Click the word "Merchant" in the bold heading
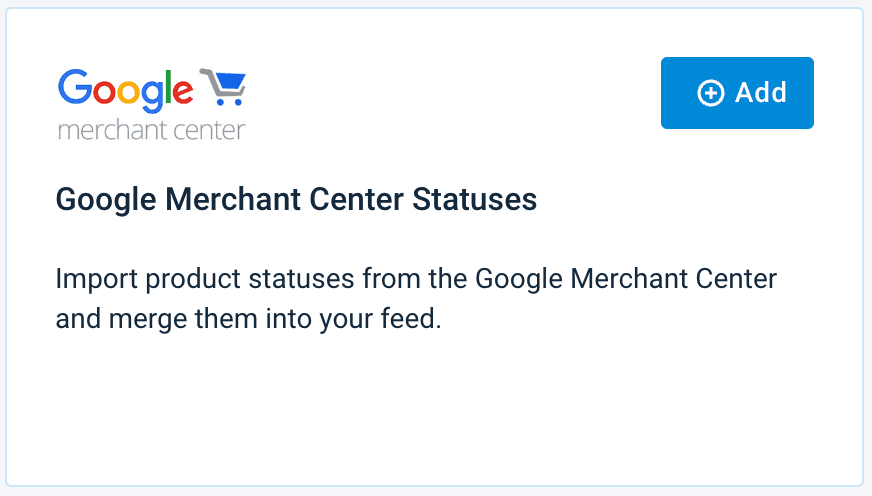This screenshot has width=872, height=496. 234,200
